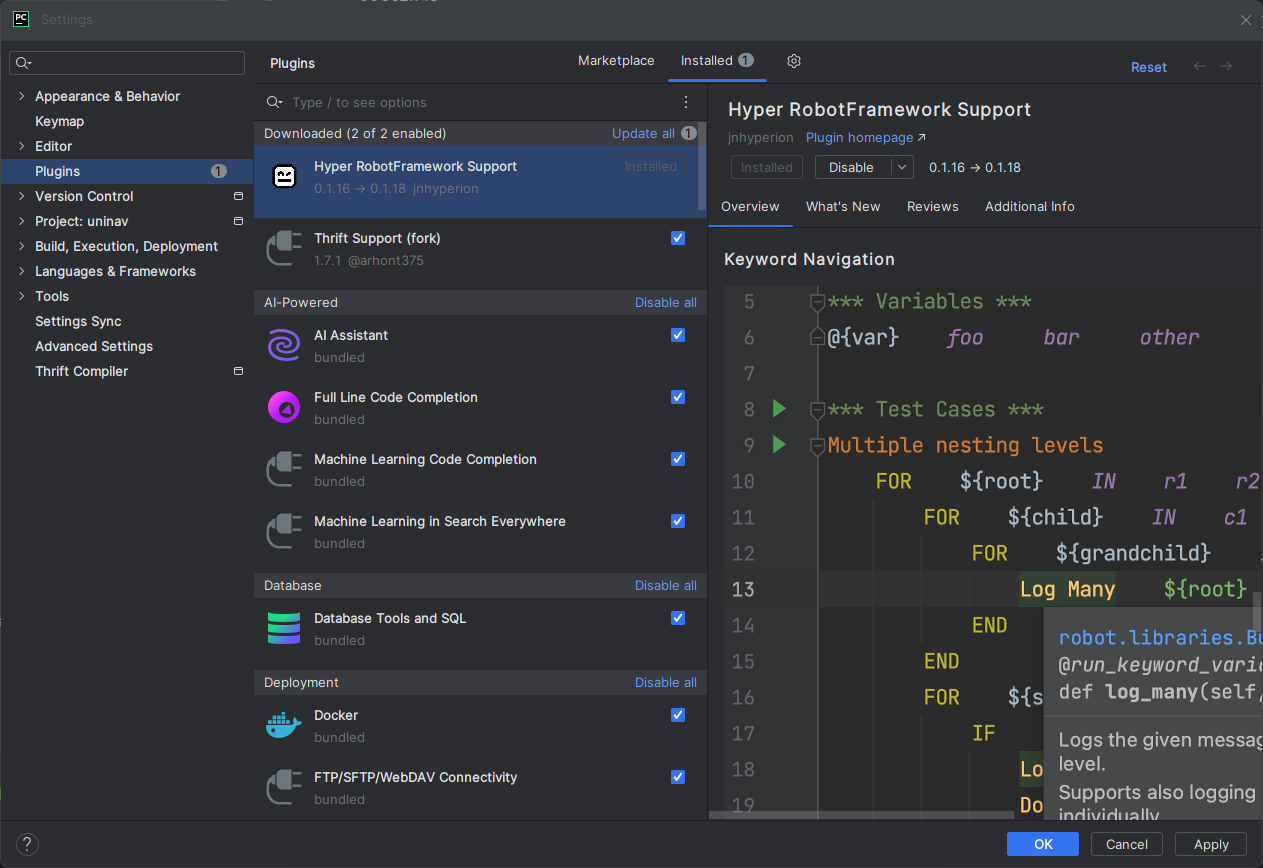Open the plugins settings gear menu

tap(794, 61)
